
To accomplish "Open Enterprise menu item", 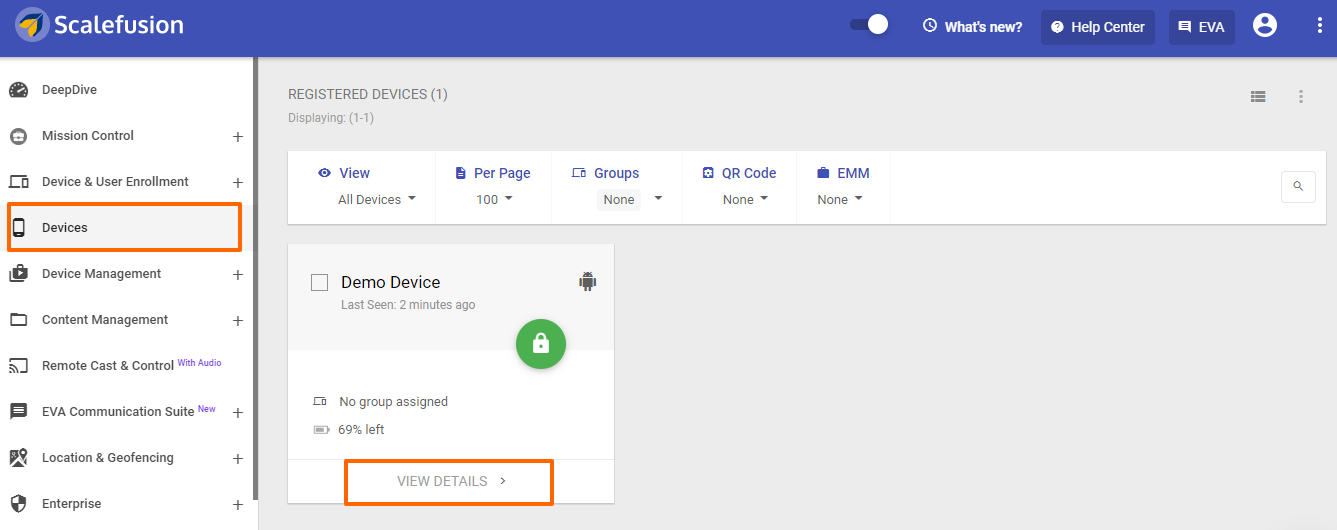I will point(71,504).
